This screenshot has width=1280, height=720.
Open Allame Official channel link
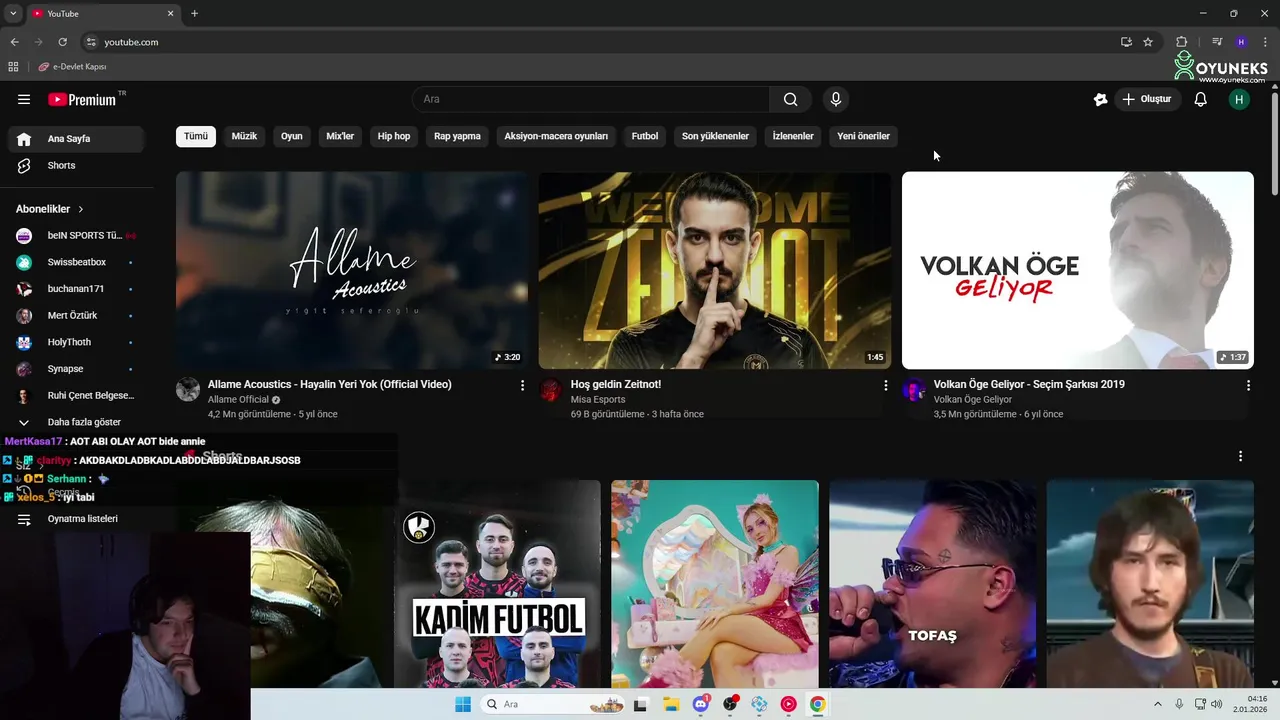coord(238,400)
